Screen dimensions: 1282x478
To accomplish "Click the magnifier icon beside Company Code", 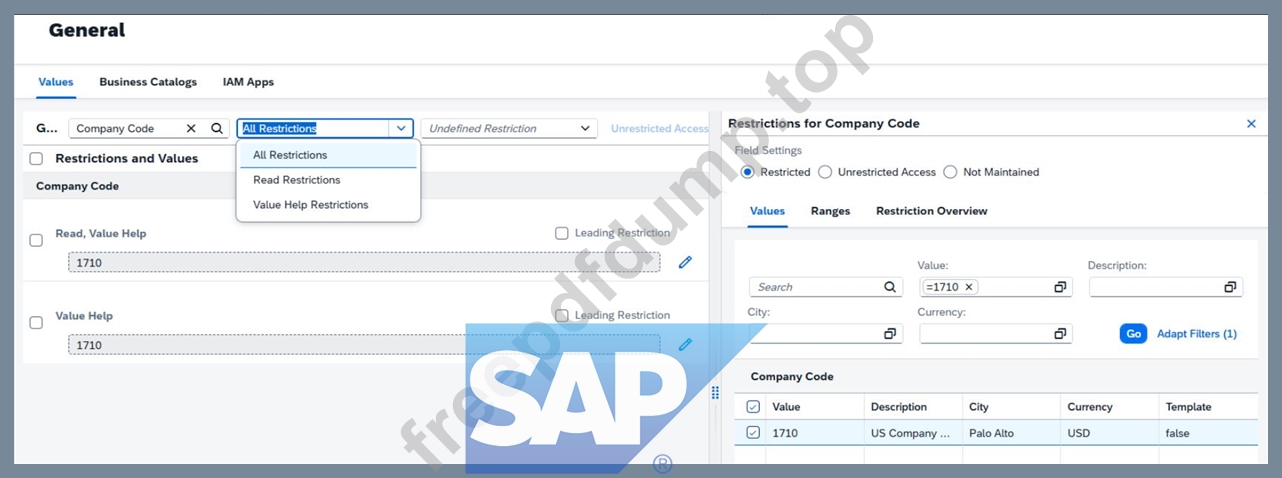I will [216, 129].
